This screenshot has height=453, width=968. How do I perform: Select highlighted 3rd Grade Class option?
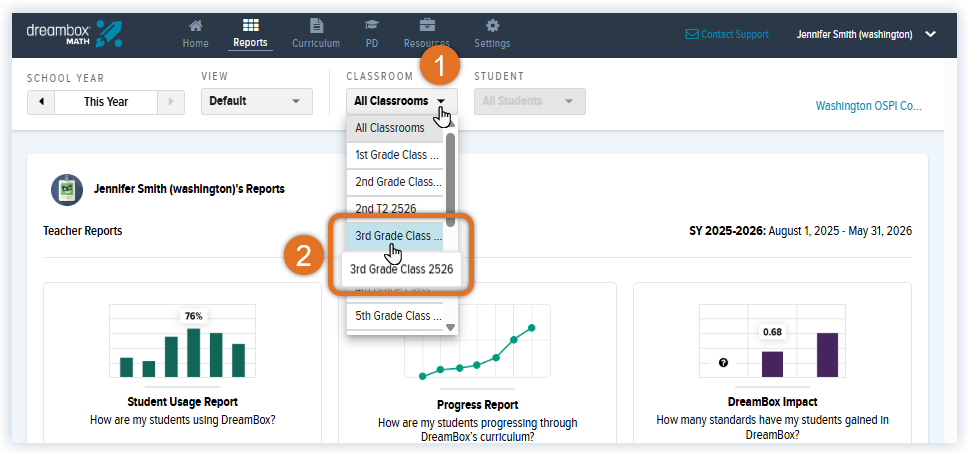pos(394,236)
